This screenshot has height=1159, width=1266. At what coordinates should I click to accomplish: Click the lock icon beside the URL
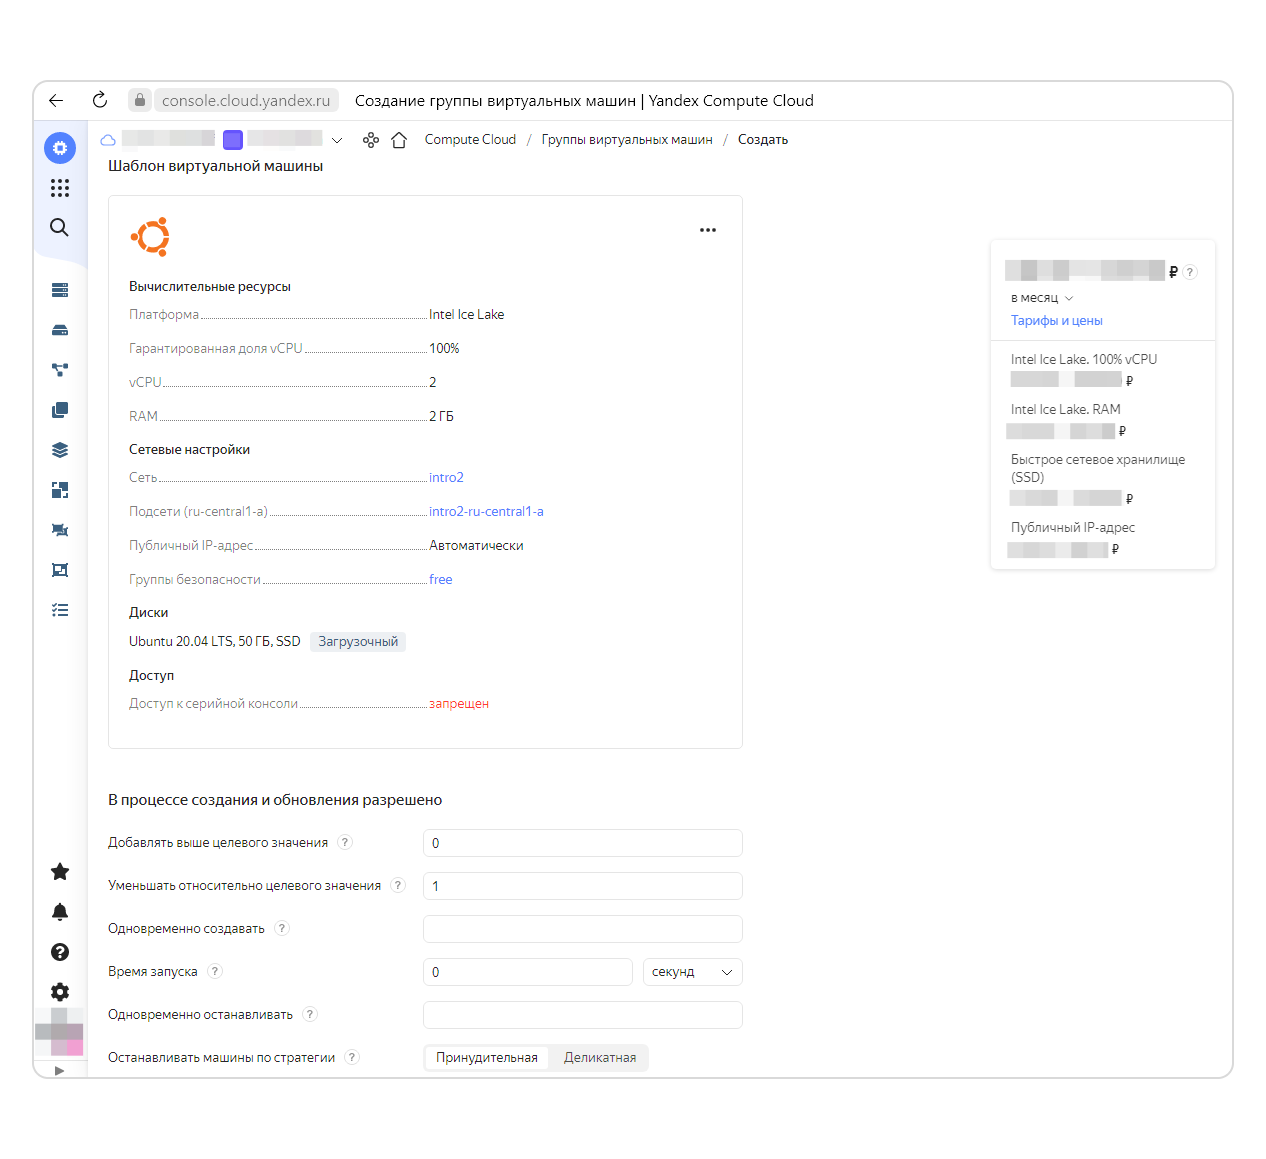pyautogui.click(x=140, y=100)
